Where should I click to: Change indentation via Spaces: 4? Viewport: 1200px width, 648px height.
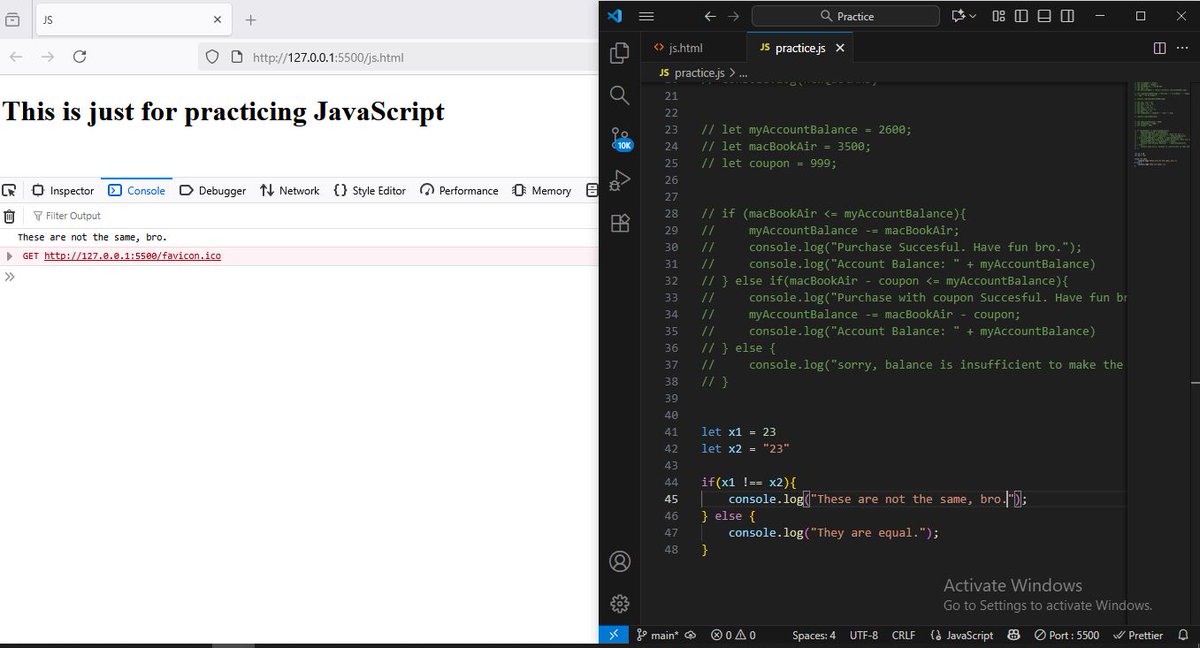pyautogui.click(x=814, y=635)
